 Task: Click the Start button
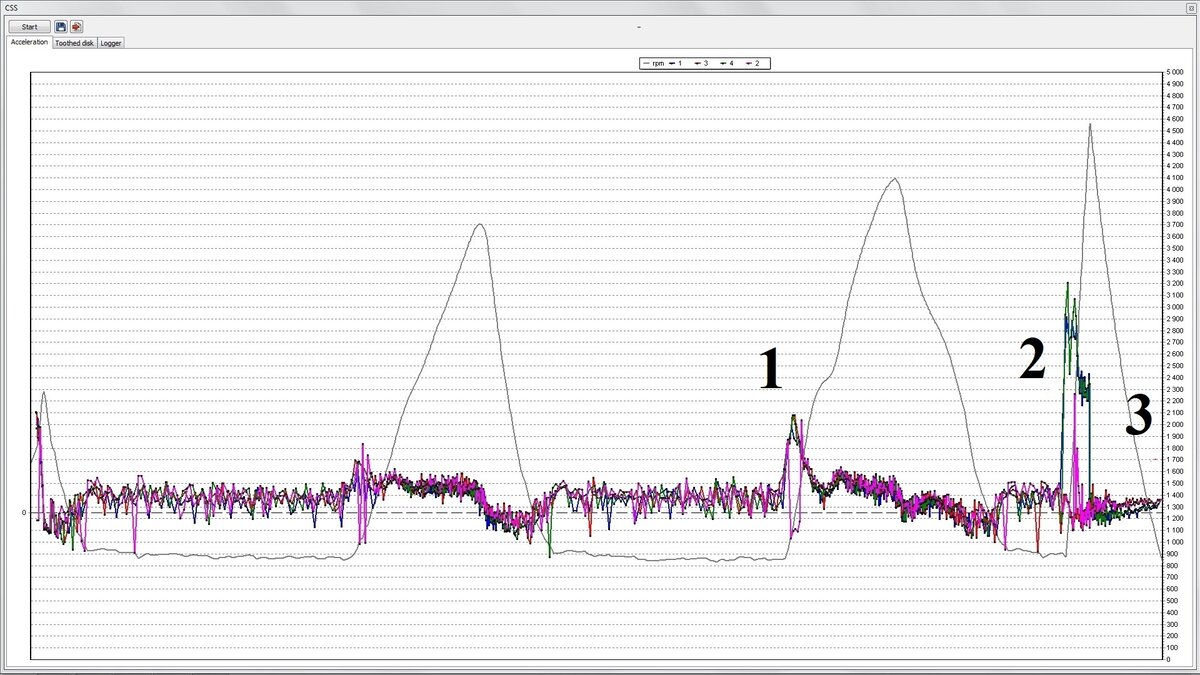[x=29, y=27]
